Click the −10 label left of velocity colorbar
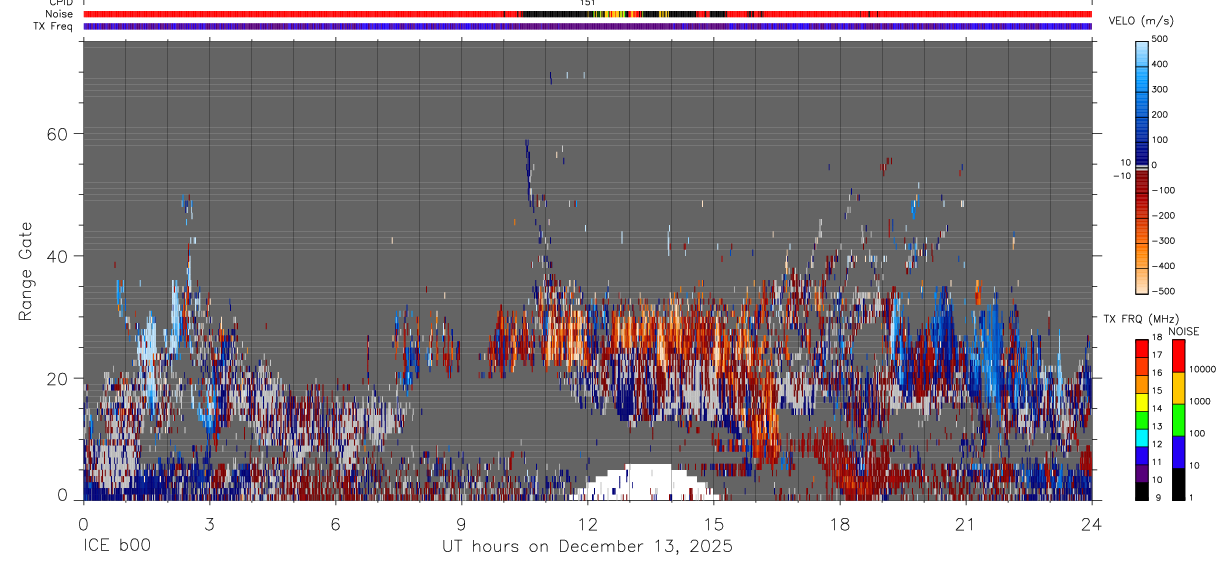 coord(1121,176)
